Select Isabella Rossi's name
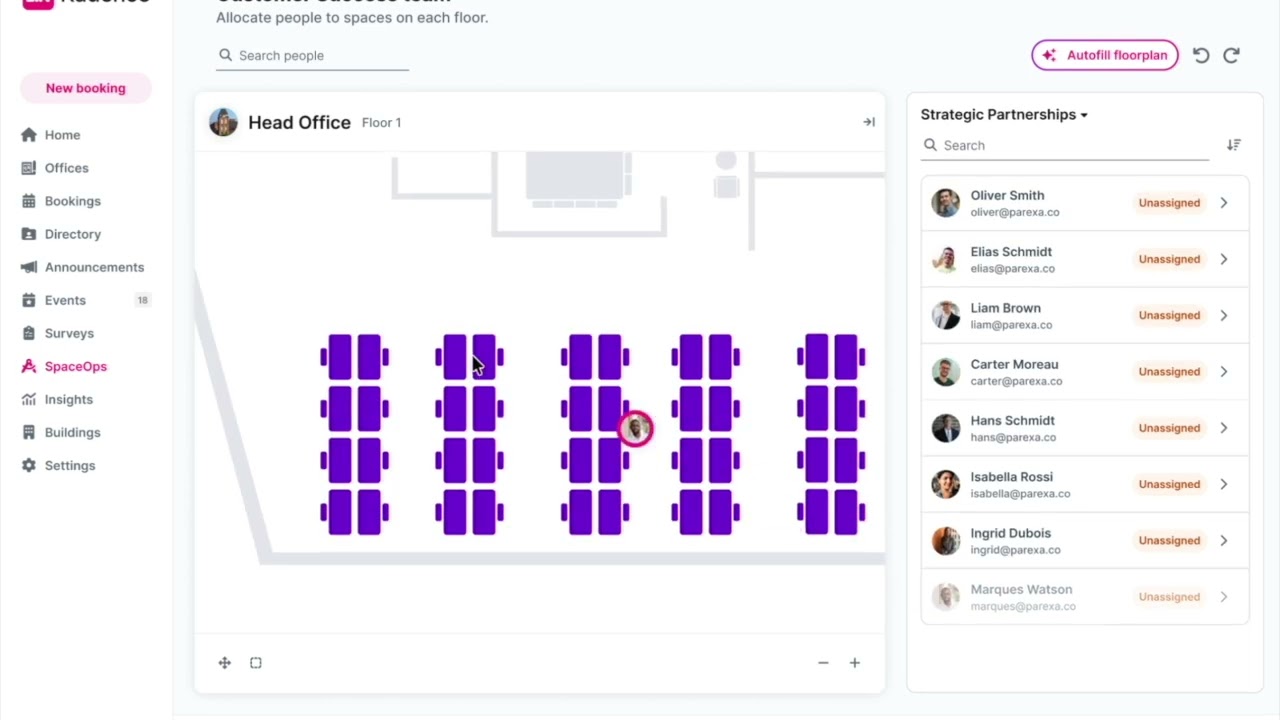The image size is (1280, 720). [x=1011, y=477]
